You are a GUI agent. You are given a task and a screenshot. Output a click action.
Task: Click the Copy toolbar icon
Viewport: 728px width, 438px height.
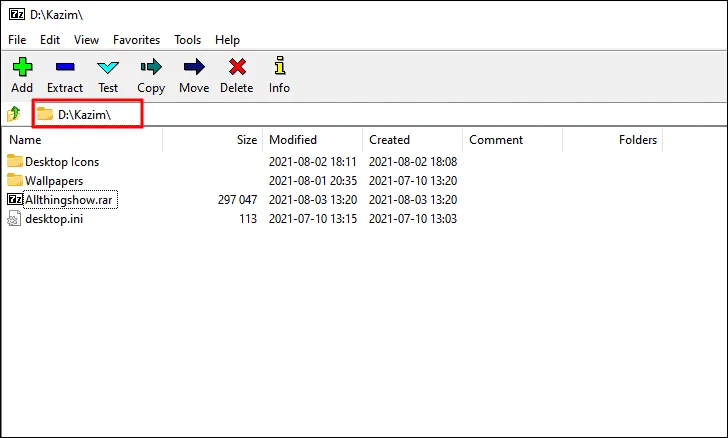tap(151, 68)
